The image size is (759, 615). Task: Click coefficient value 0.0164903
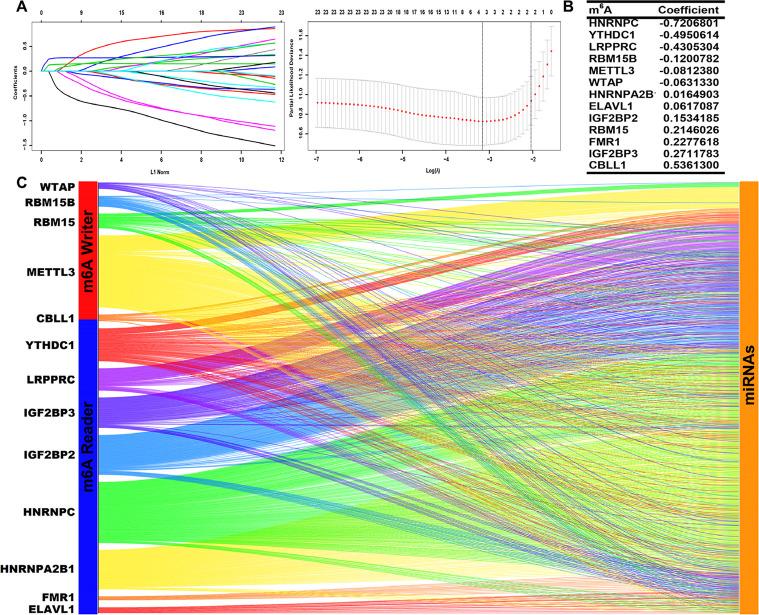[x=691, y=94]
